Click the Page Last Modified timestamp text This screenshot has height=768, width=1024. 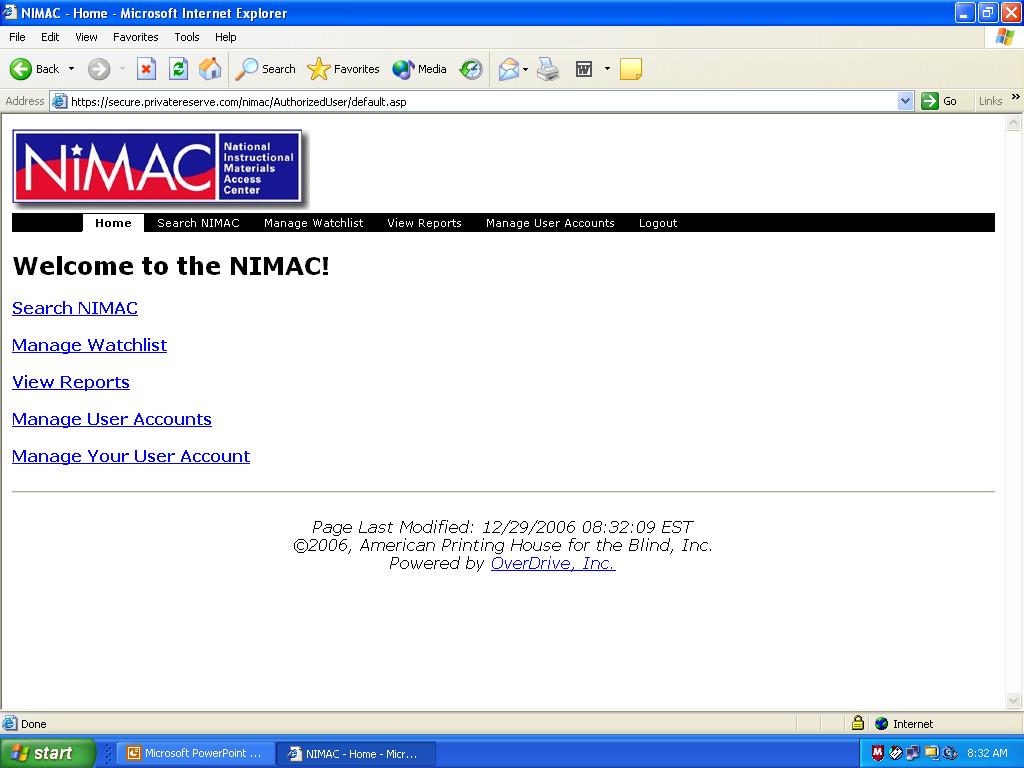point(502,527)
